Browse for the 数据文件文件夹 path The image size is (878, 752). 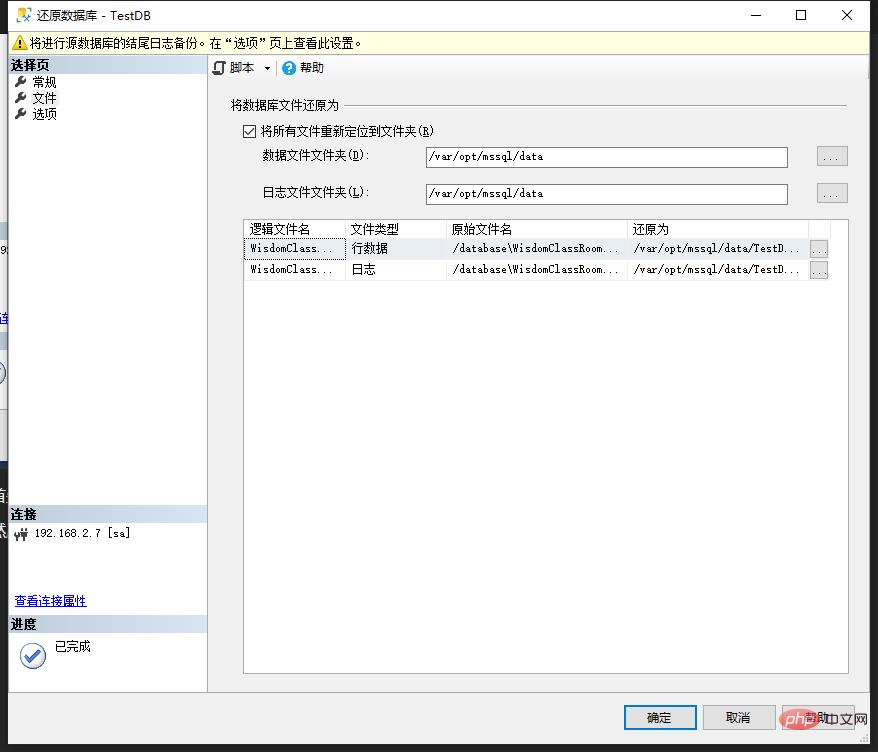832,157
